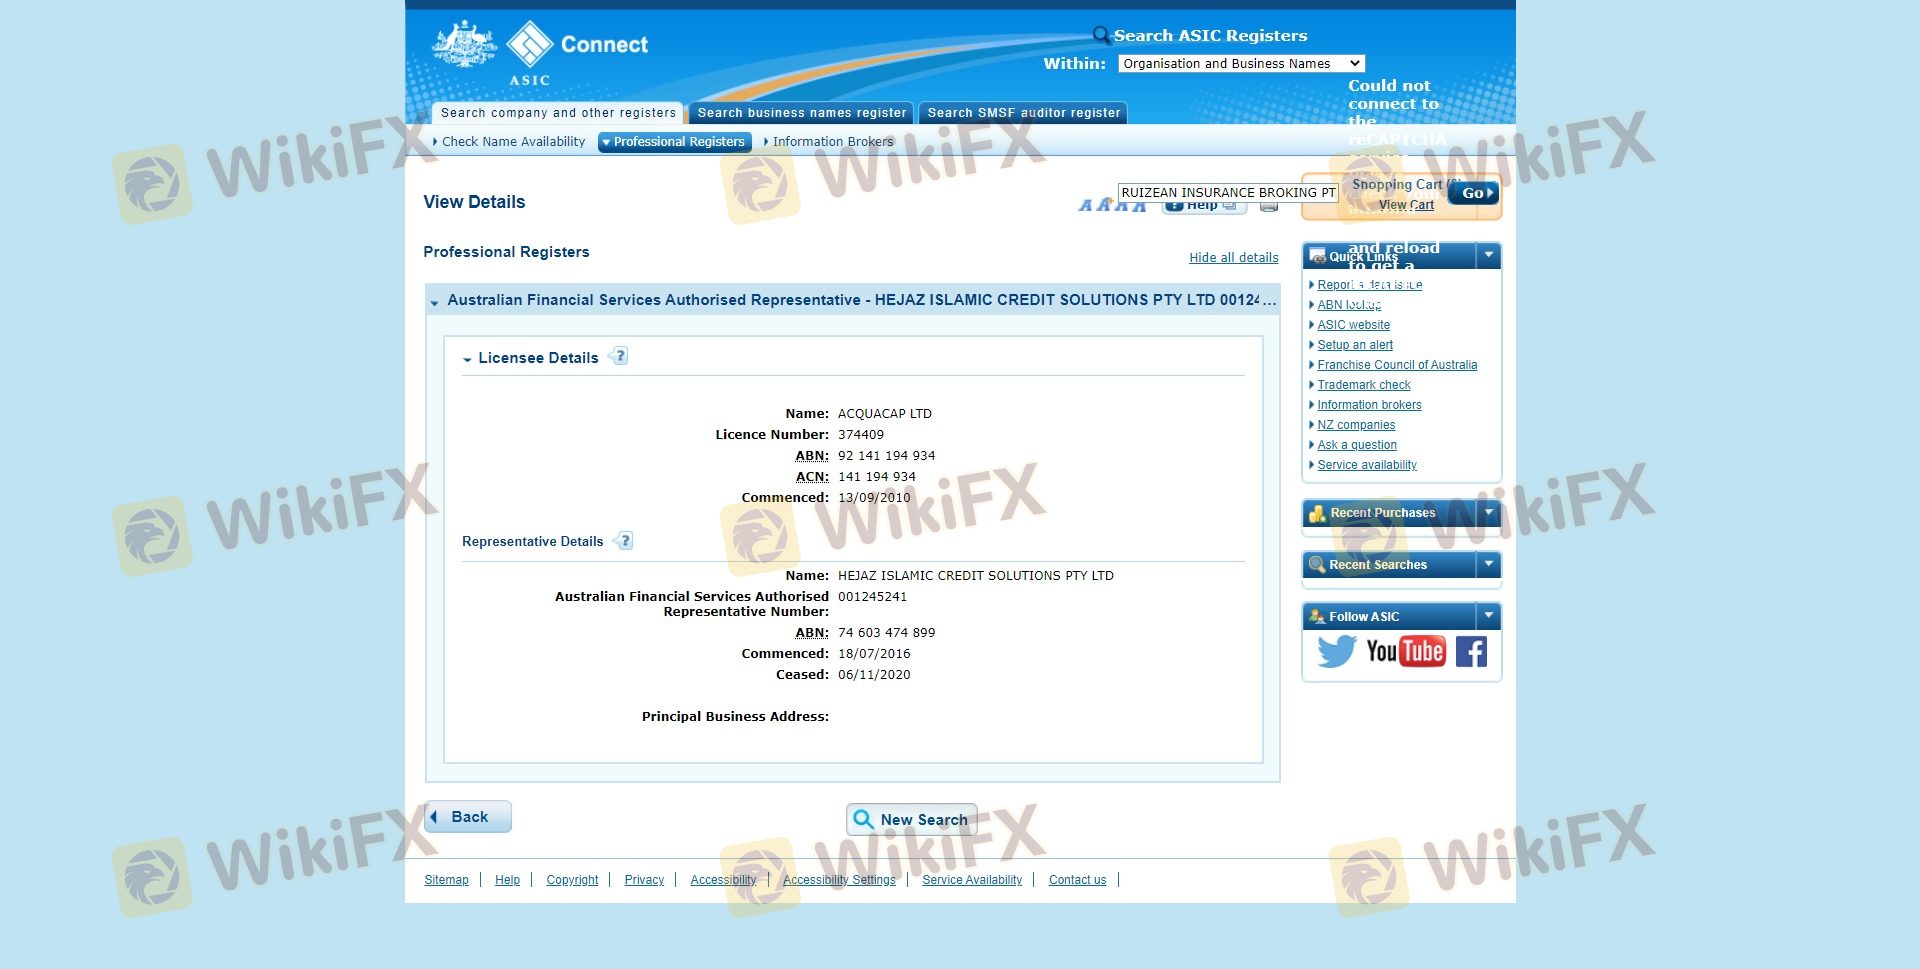The height and width of the screenshot is (969, 1920).
Task: Open the YouTube follow icon
Action: pyautogui.click(x=1405, y=652)
